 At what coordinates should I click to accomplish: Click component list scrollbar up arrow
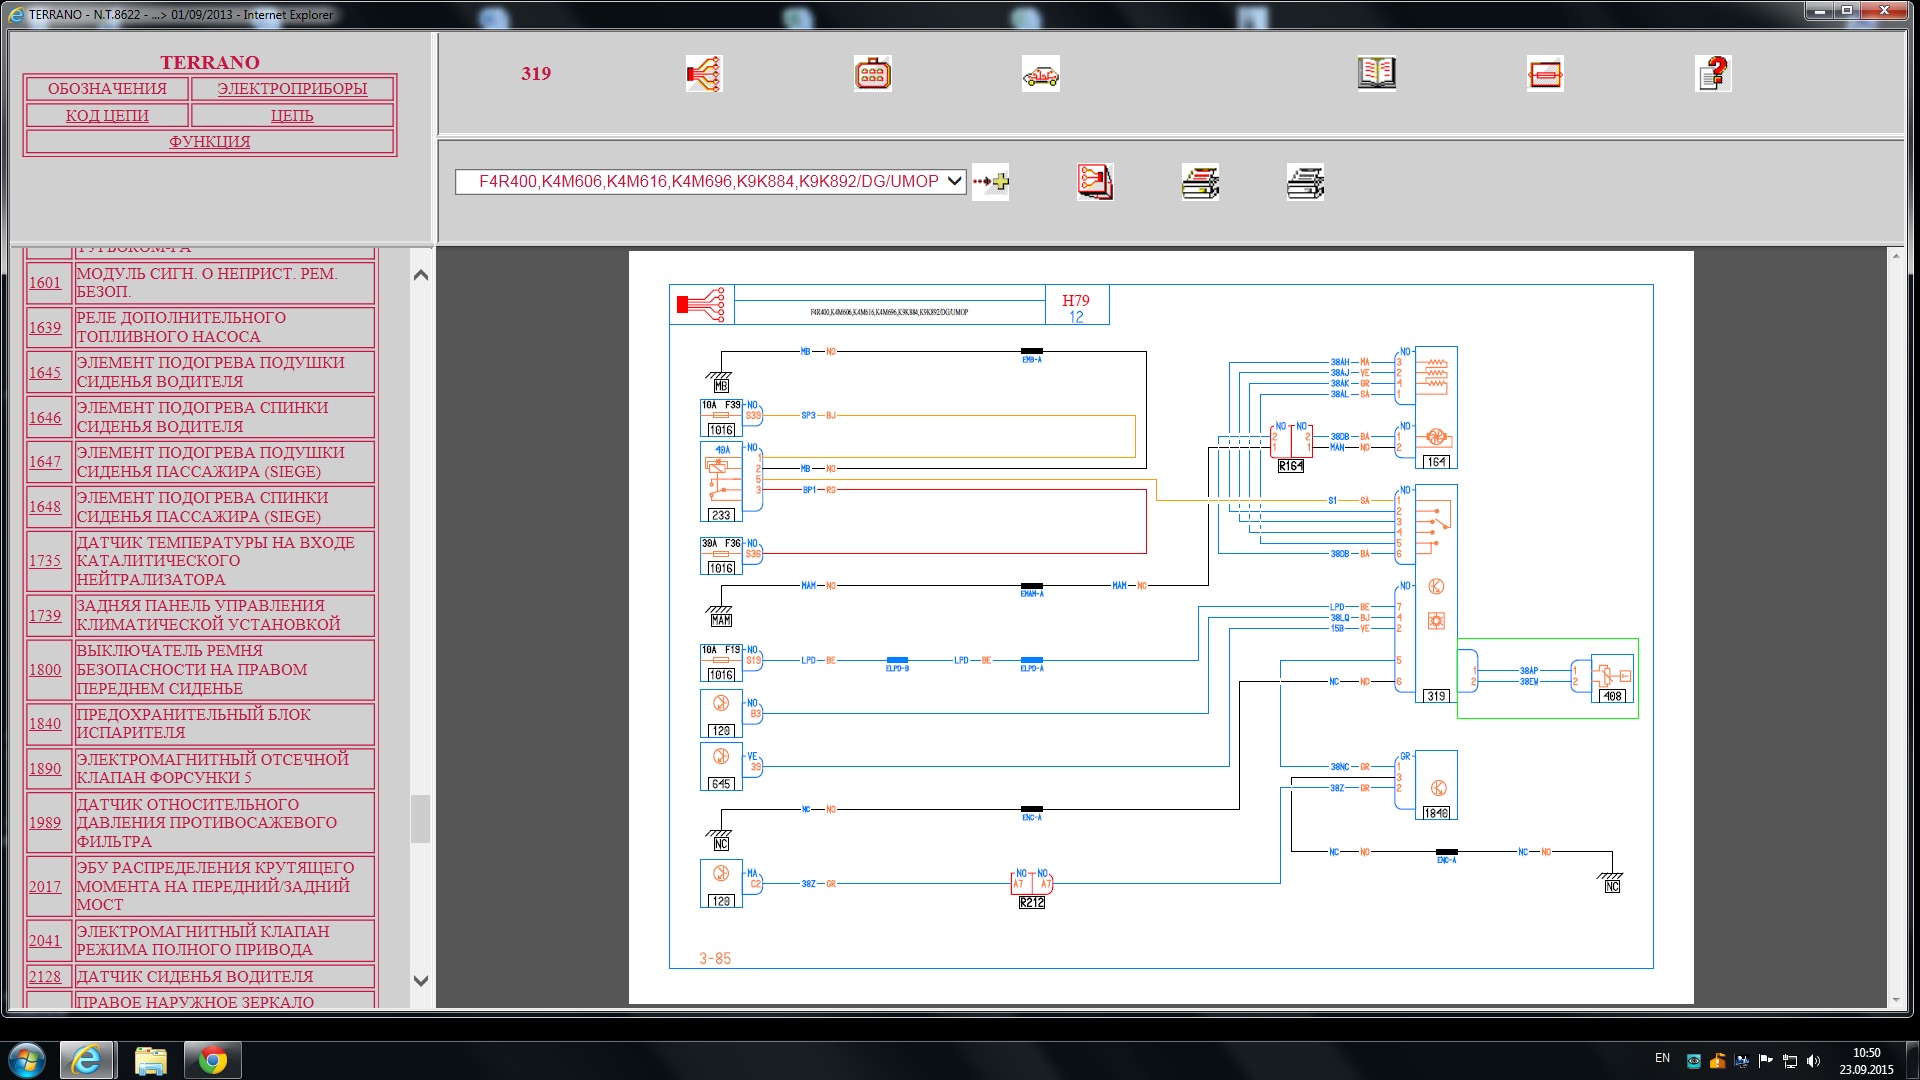[421, 275]
